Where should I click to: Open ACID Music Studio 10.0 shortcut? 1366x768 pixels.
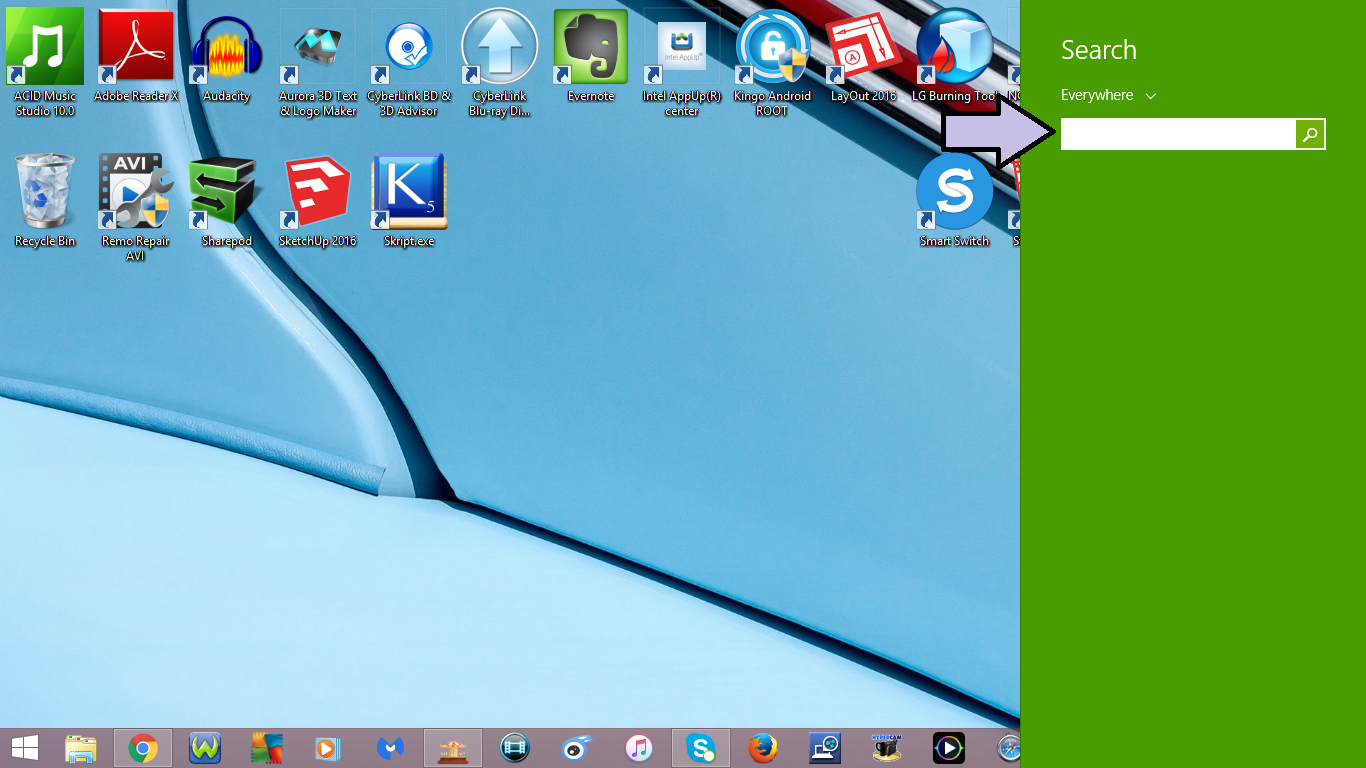pyautogui.click(x=45, y=62)
